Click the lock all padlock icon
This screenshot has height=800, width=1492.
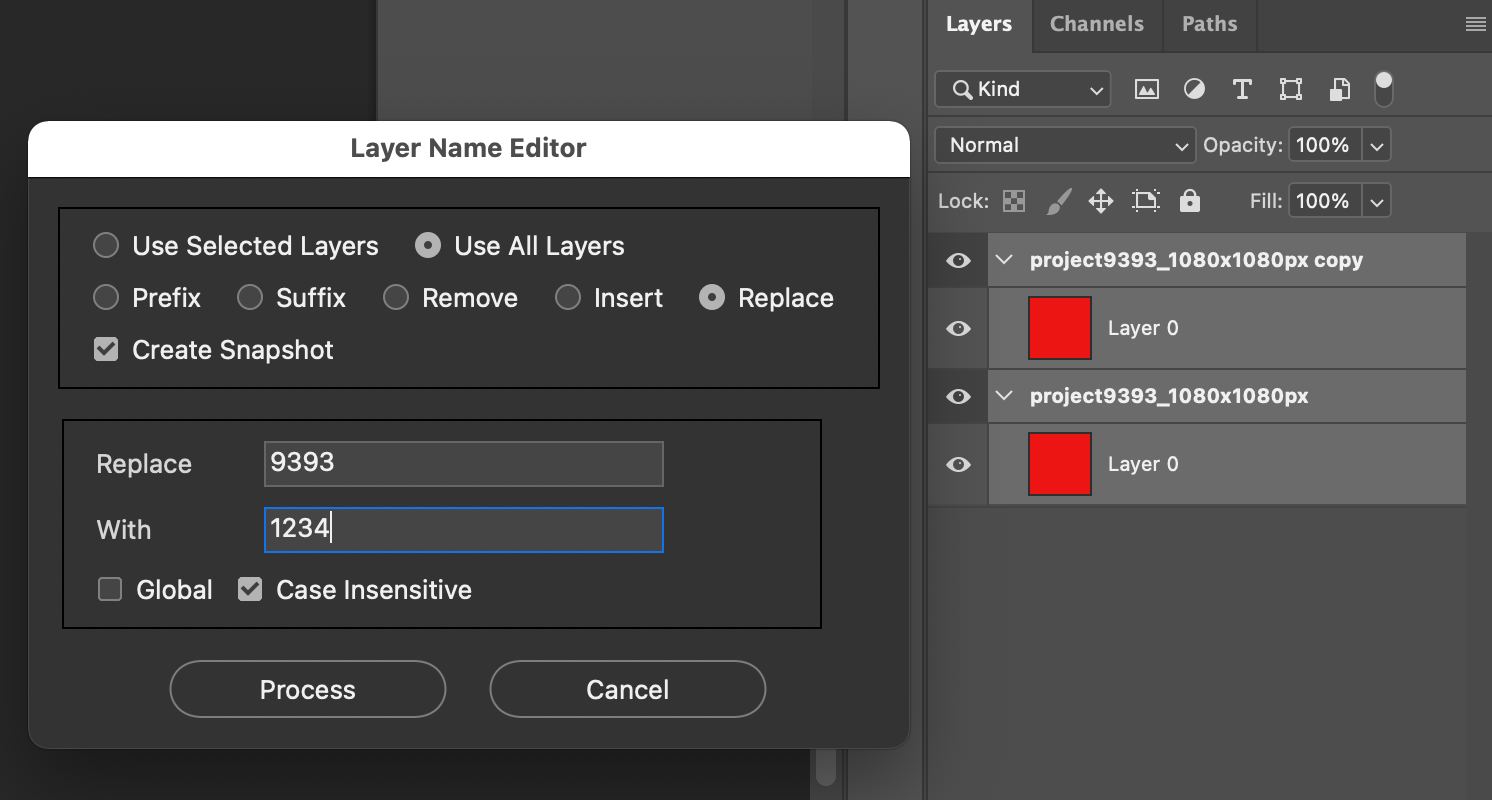[x=1189, y=201]
